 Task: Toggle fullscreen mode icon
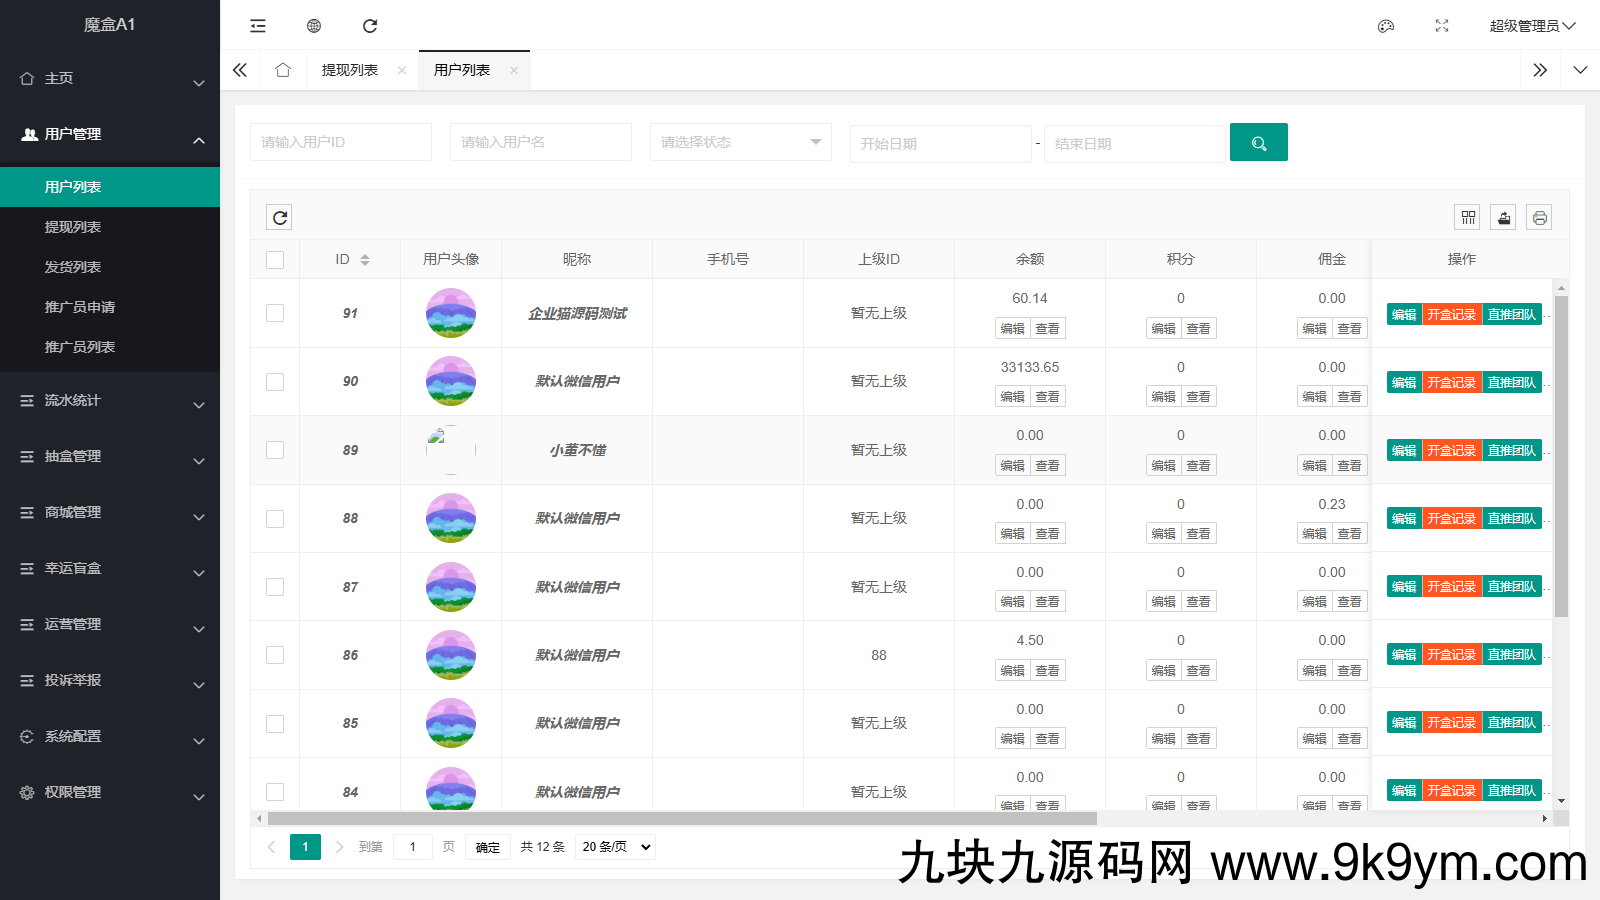point(1442,26)
